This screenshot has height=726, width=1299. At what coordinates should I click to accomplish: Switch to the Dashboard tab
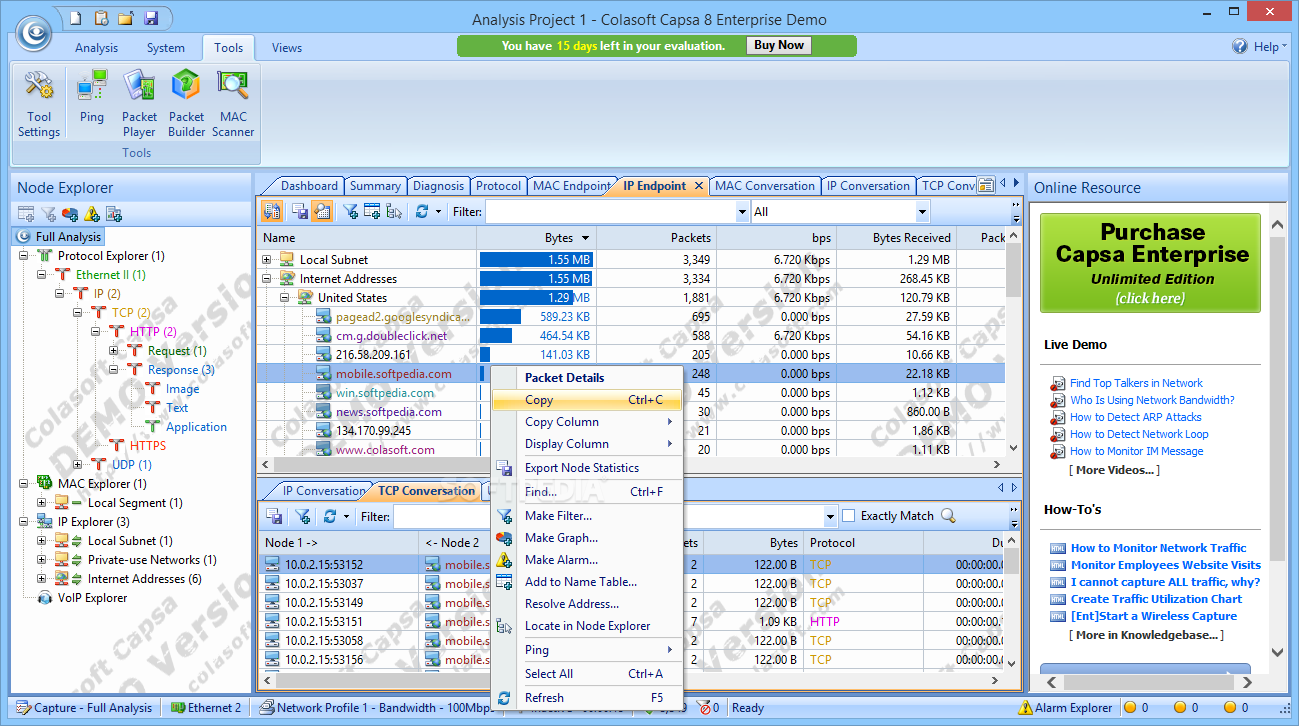point(309,186)
